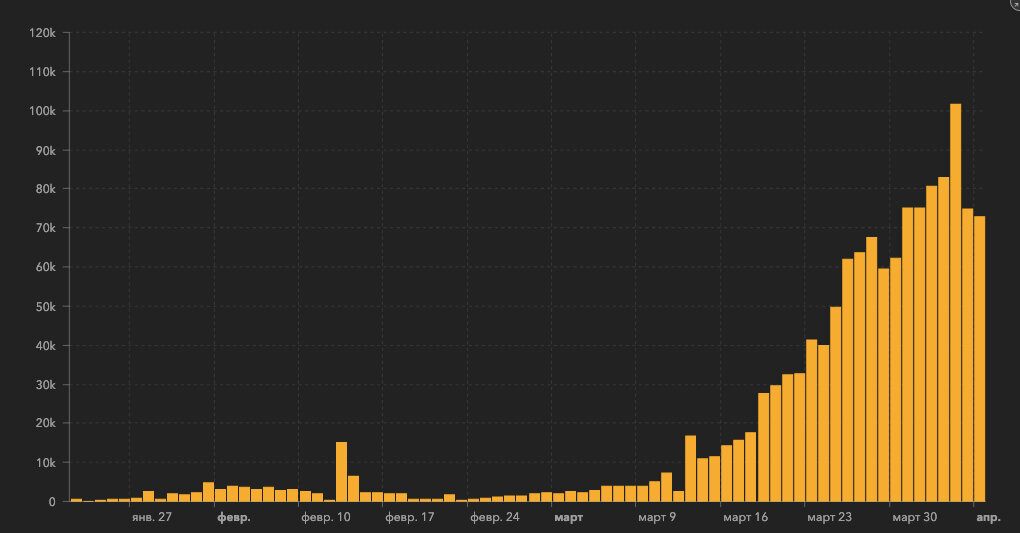This screenshot has width=1020, height=533.
Task: Click the 'март 30' date label
Action: point(915,517)
